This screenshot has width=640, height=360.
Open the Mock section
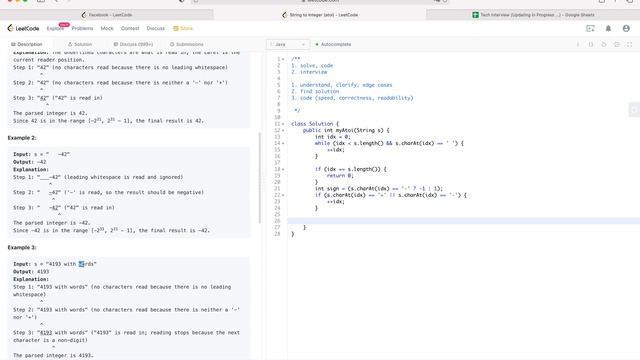pos(107,28)
